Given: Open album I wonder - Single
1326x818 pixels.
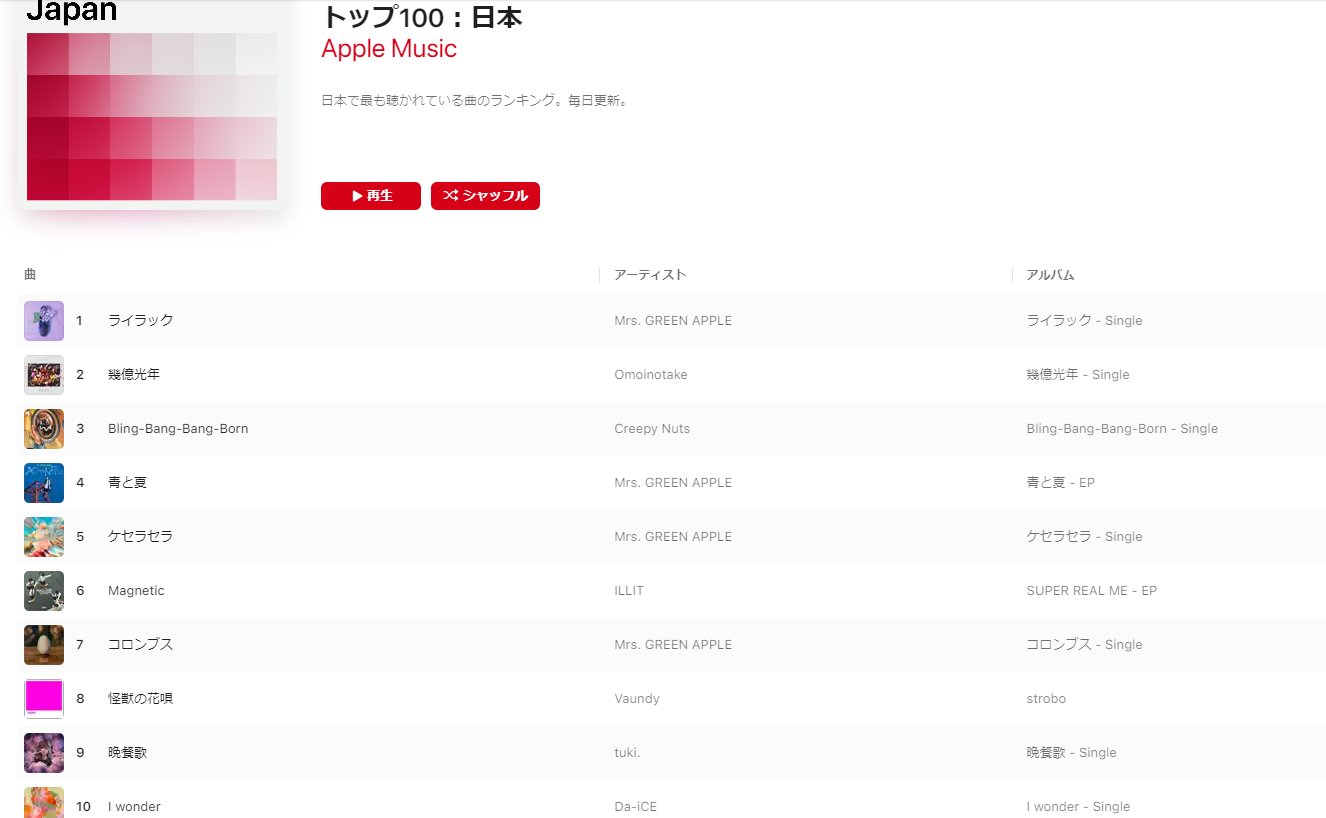Looking at the screenshot, I should 1078,807.
